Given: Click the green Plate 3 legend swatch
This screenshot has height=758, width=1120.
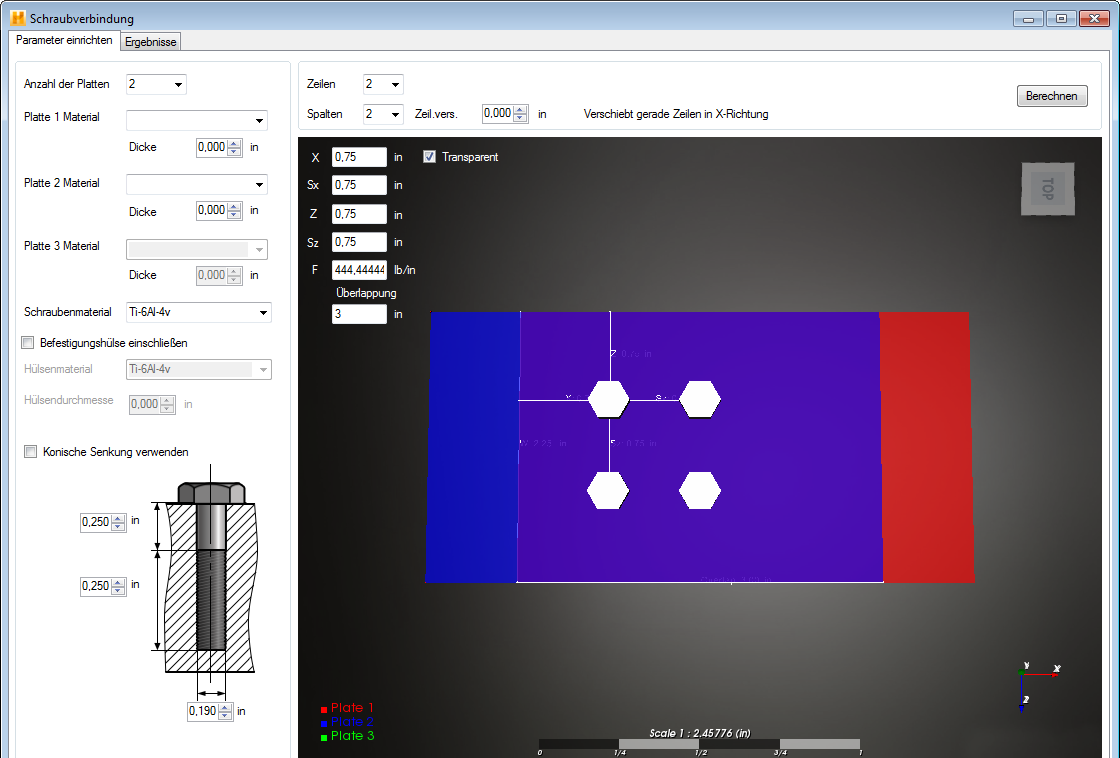Looking at the screenshot, I should point(324,737).
